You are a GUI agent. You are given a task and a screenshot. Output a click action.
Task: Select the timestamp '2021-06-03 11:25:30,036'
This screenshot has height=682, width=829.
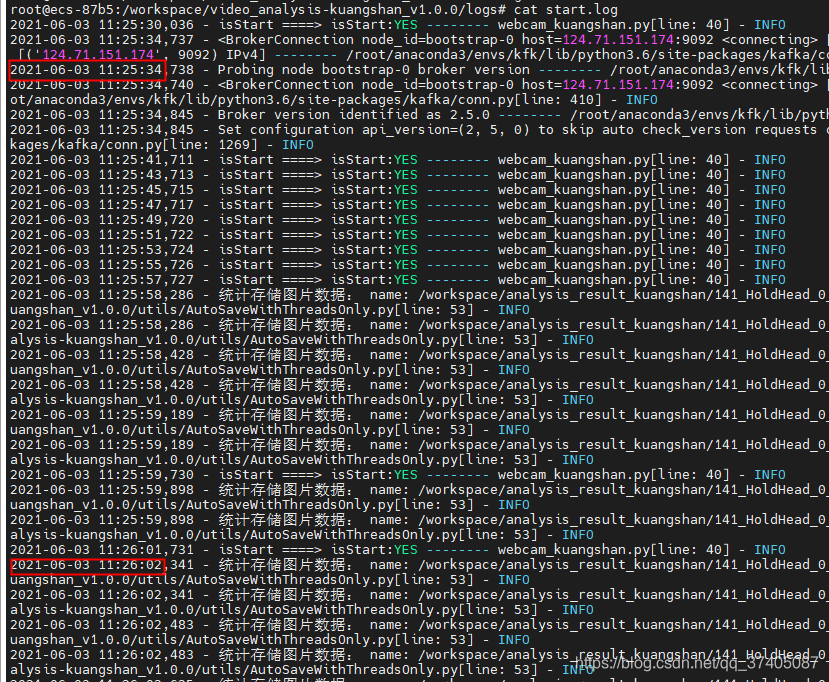(102, 25)
